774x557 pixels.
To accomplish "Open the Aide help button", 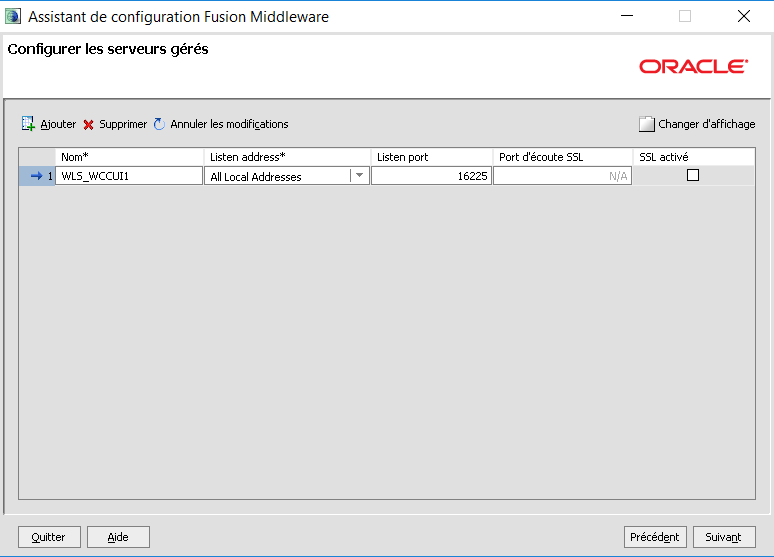I will [118, 537].
